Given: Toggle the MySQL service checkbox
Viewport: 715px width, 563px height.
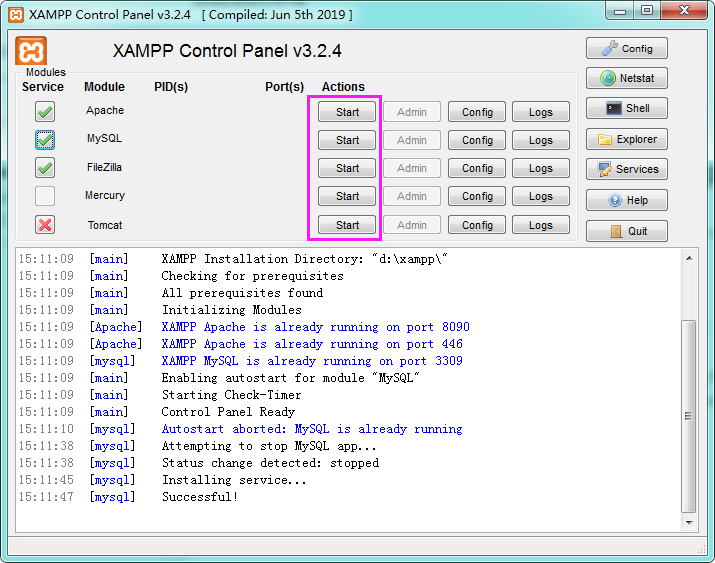Looking at the screenshot, I should coord(45,140).
